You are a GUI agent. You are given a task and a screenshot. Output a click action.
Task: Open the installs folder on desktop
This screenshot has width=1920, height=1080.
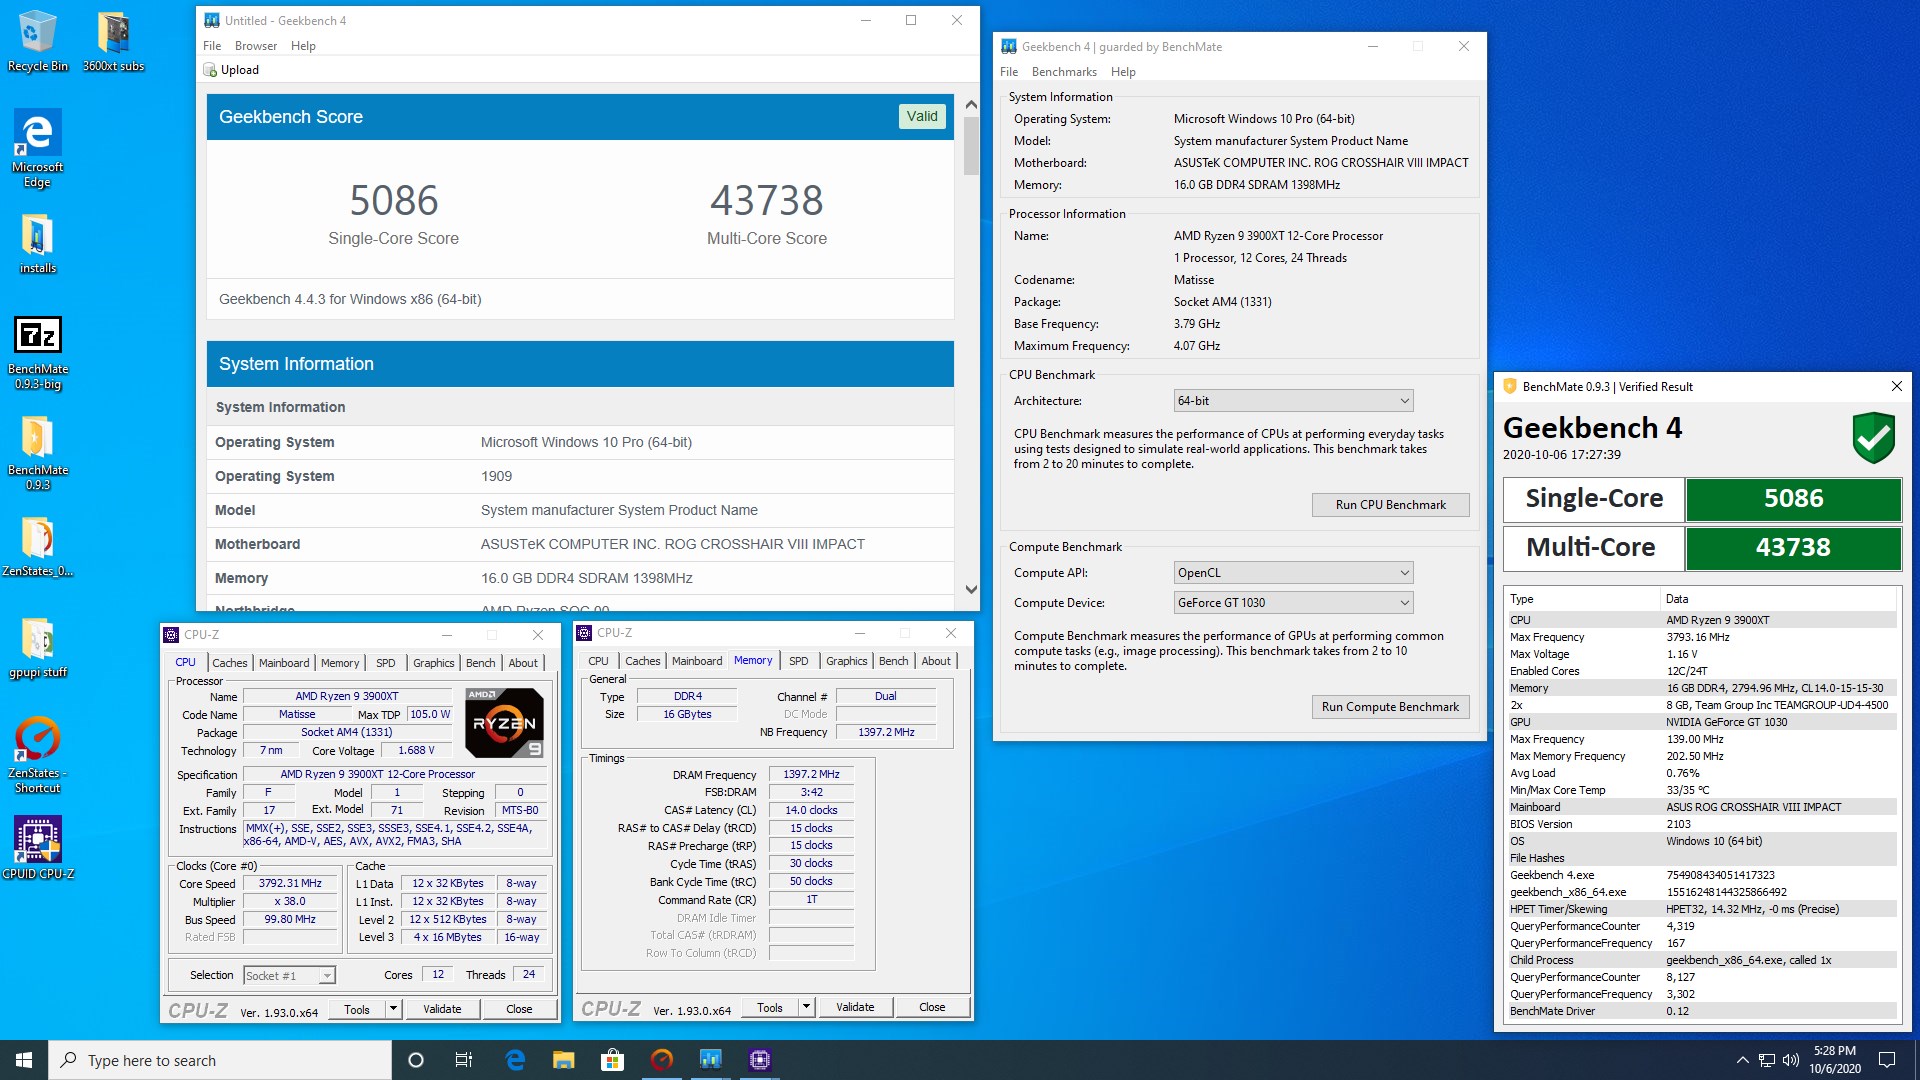click(38, 243)
